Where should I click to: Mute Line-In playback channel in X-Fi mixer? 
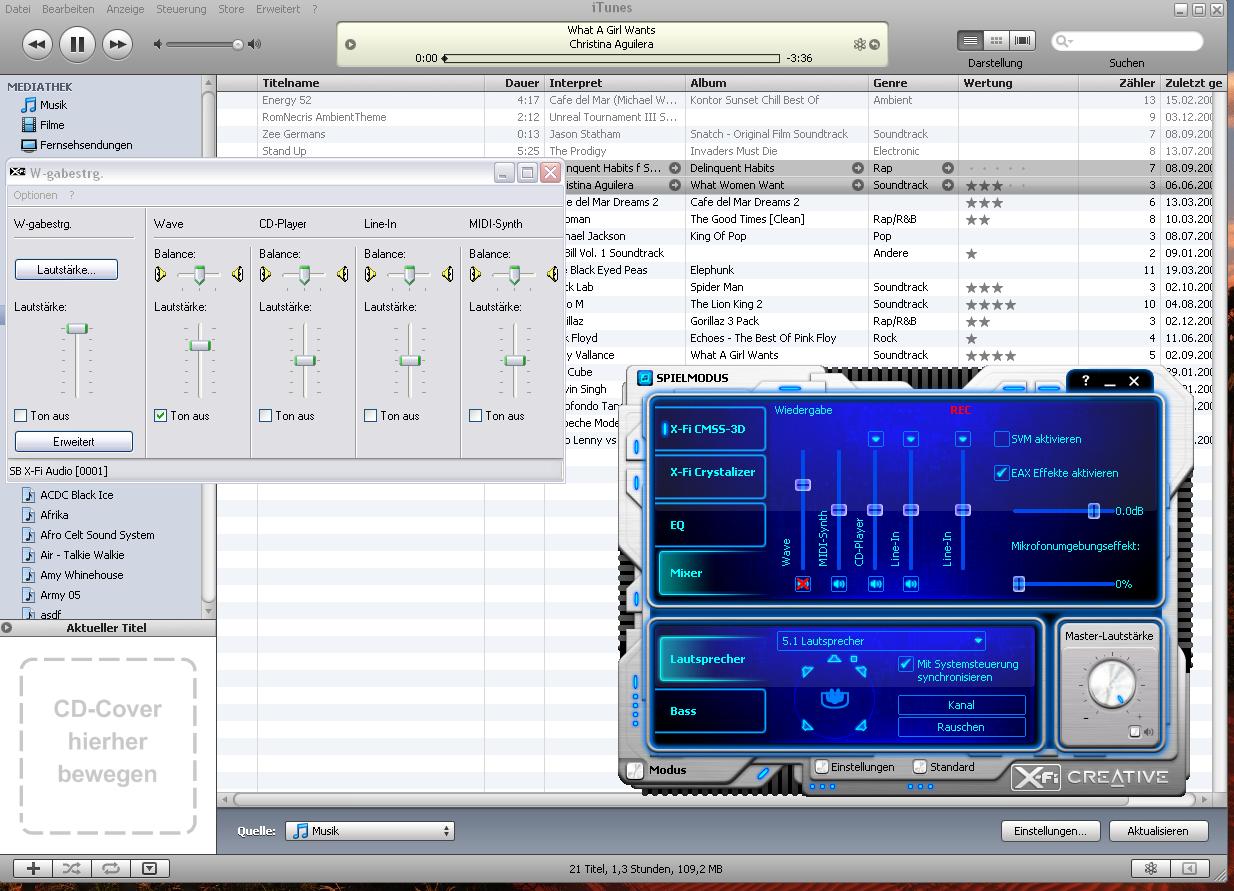(x=911, y=584)
